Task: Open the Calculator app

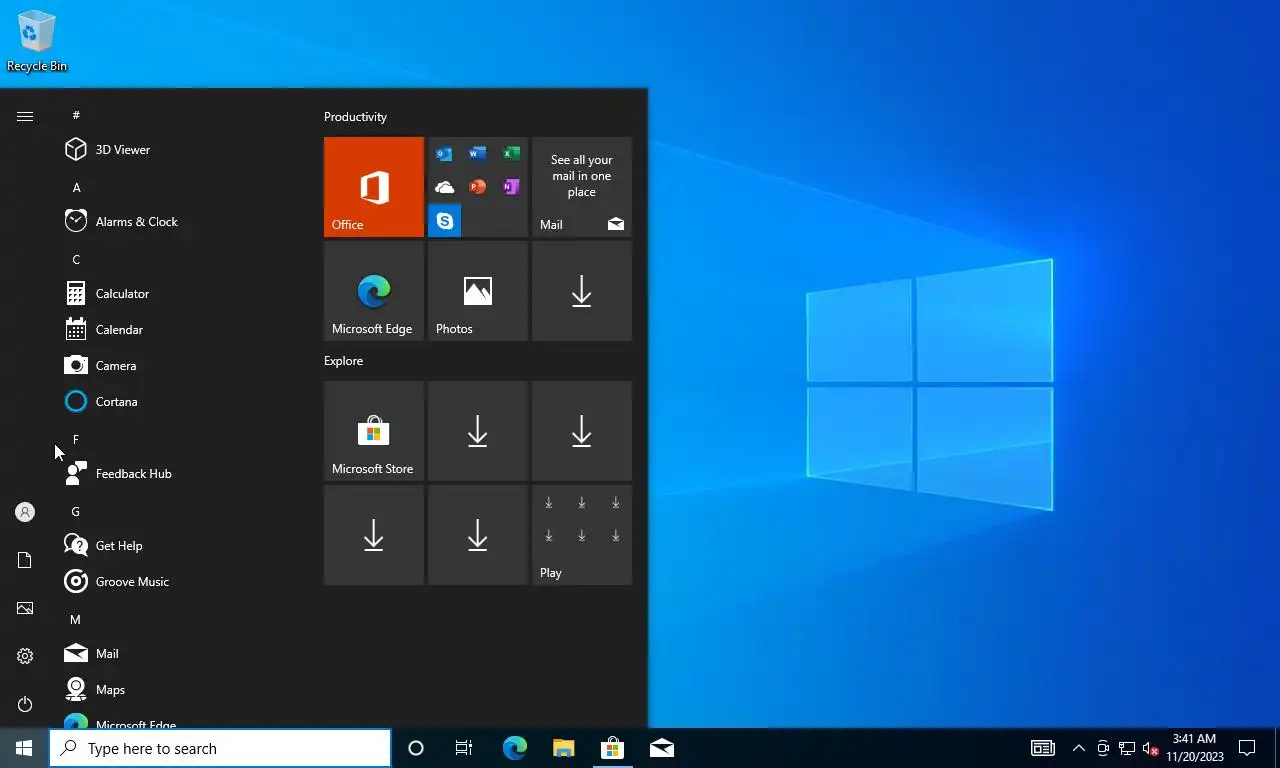Action: pyautogui.click(x=180, y=293)
